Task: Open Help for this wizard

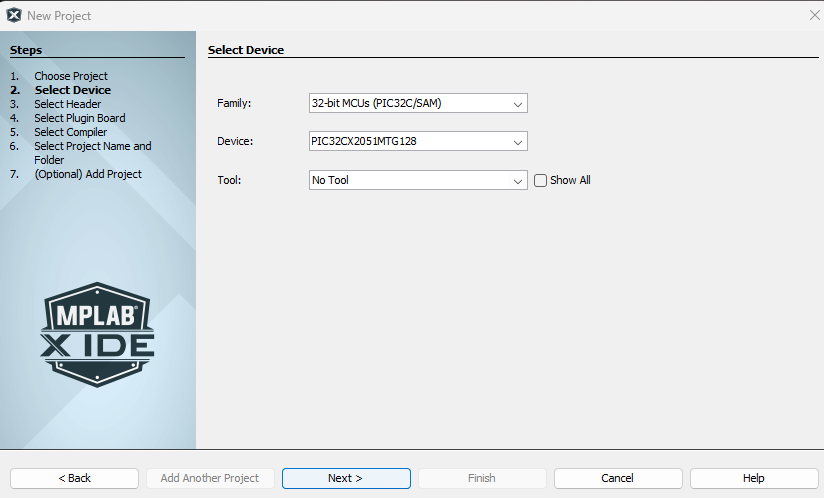Action: [x=754, y=478]
